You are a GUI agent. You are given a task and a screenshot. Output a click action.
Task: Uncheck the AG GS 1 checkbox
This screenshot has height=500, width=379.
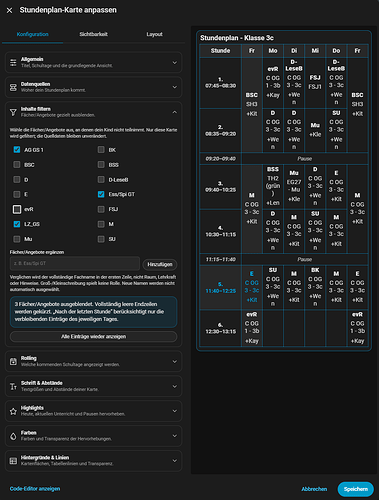[x=17, y=150]
